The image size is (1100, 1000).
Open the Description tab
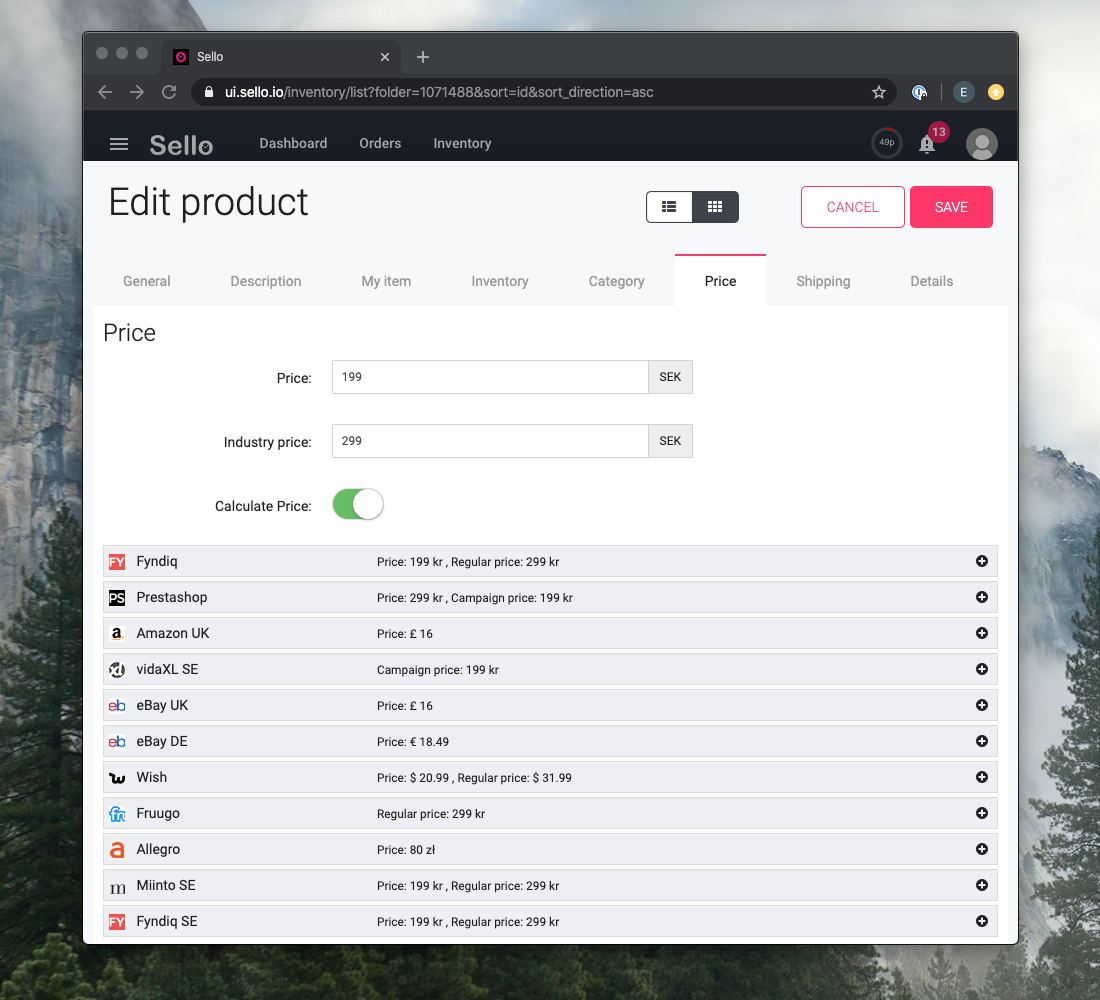[266, 281]
